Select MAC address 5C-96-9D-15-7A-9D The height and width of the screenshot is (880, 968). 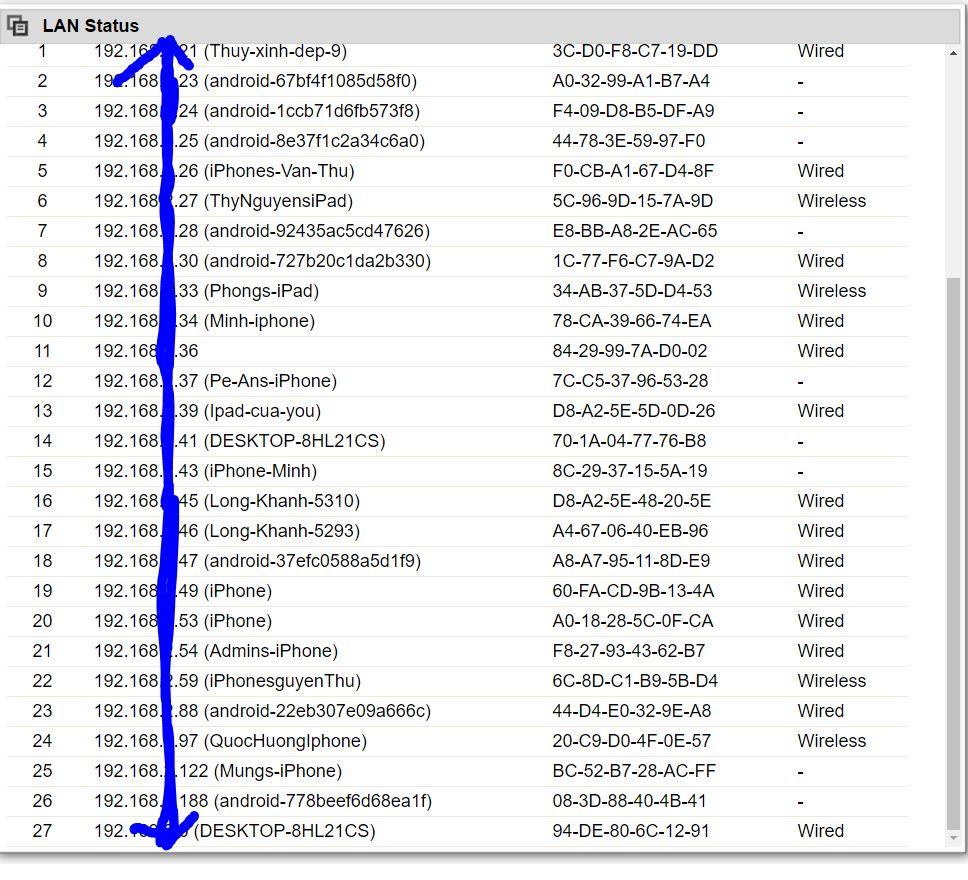click(x=633, y=201)
